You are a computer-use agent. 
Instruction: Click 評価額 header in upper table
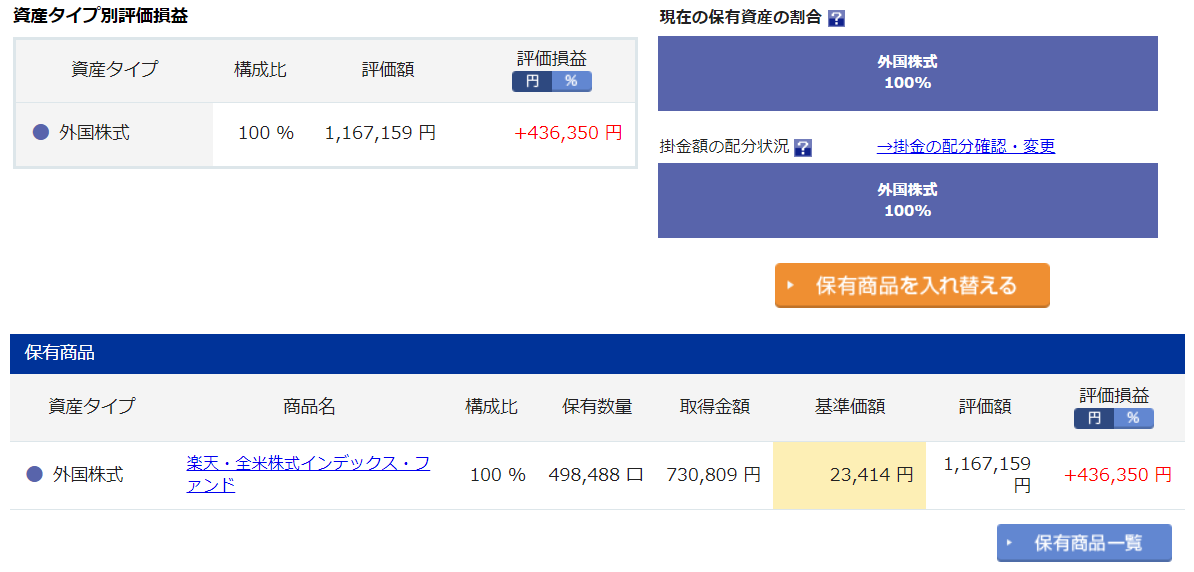click(x=388, y=69)
